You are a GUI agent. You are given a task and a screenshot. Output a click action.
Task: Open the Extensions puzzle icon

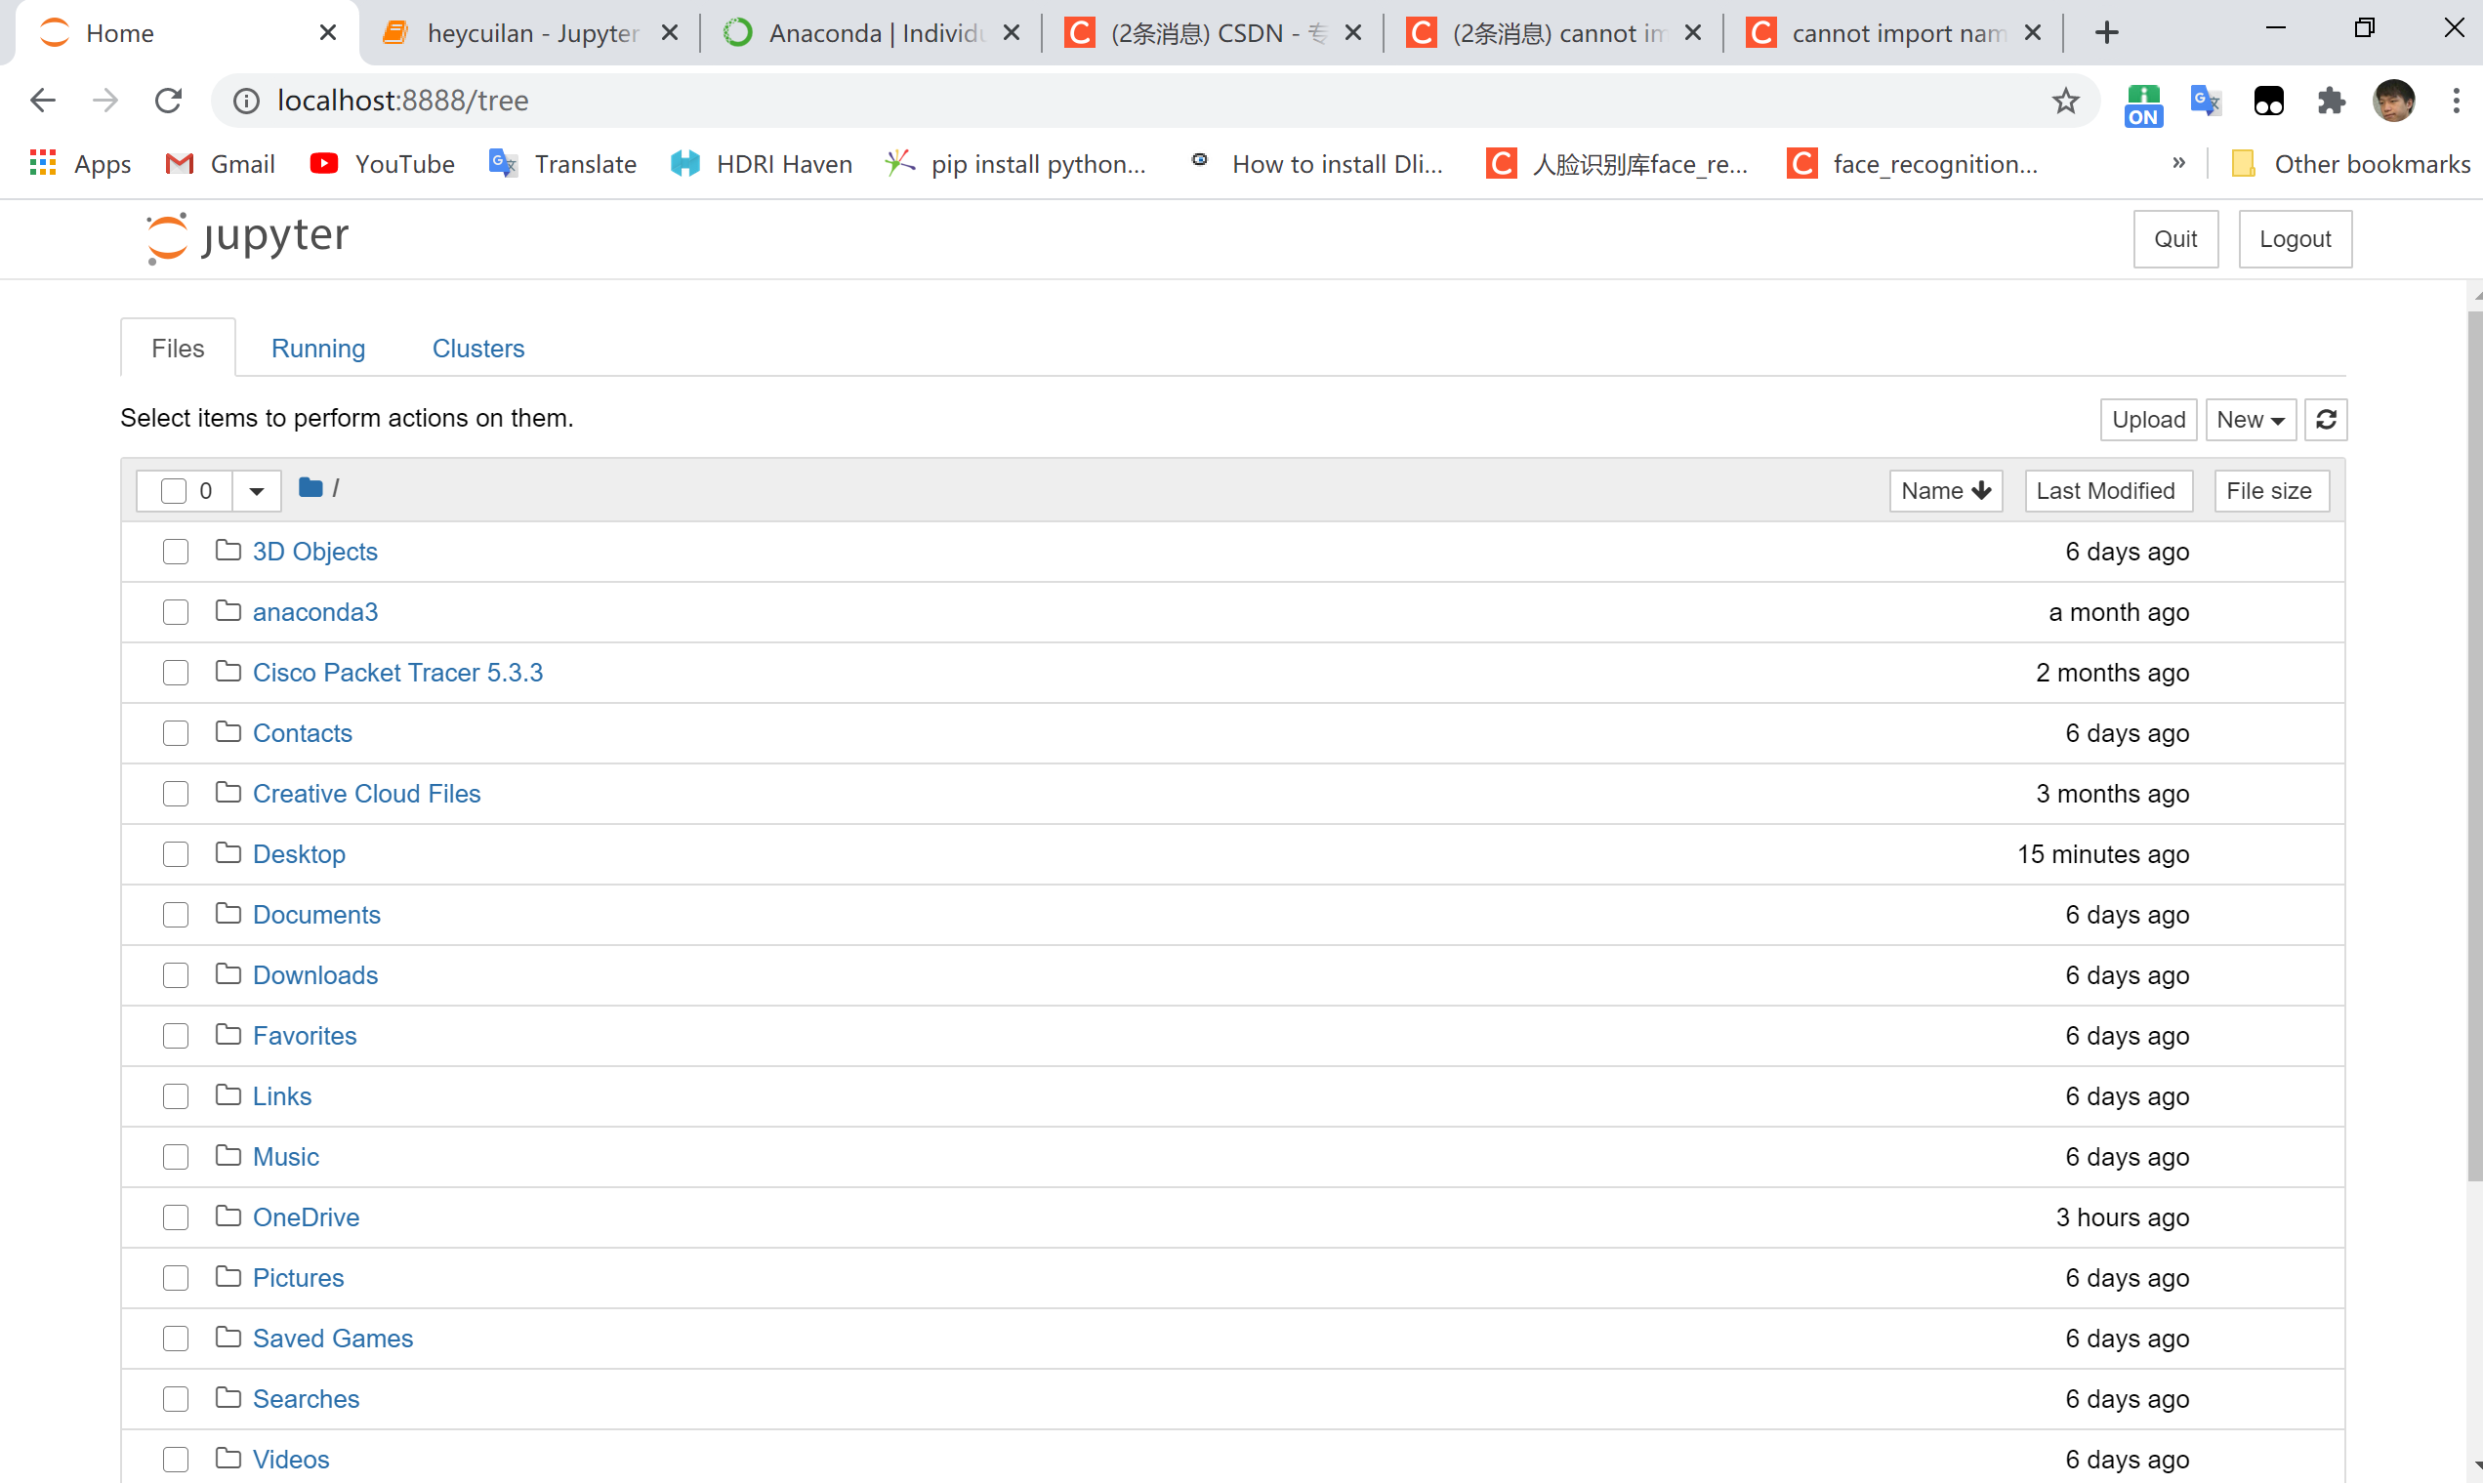[2331, 101]
